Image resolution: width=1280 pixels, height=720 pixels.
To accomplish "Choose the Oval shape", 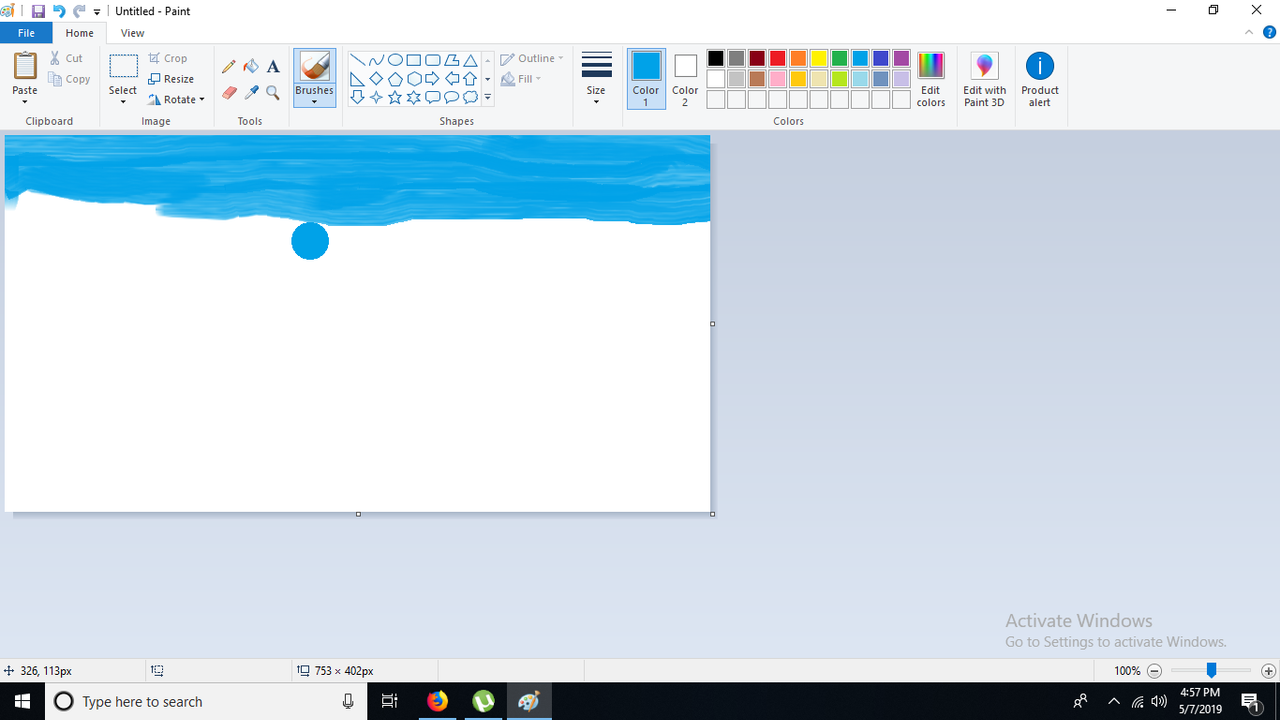I will [x=395, y=60].
